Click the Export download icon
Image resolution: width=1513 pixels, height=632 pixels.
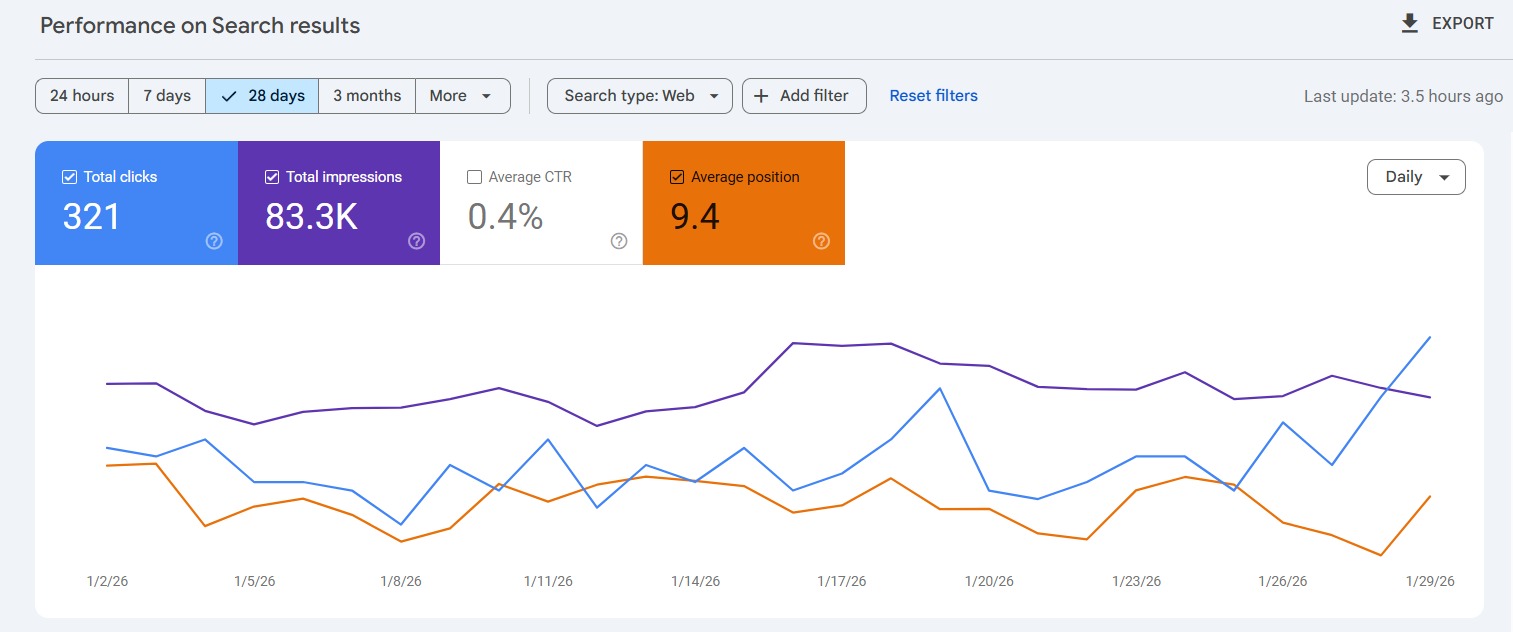[1410, 24]
